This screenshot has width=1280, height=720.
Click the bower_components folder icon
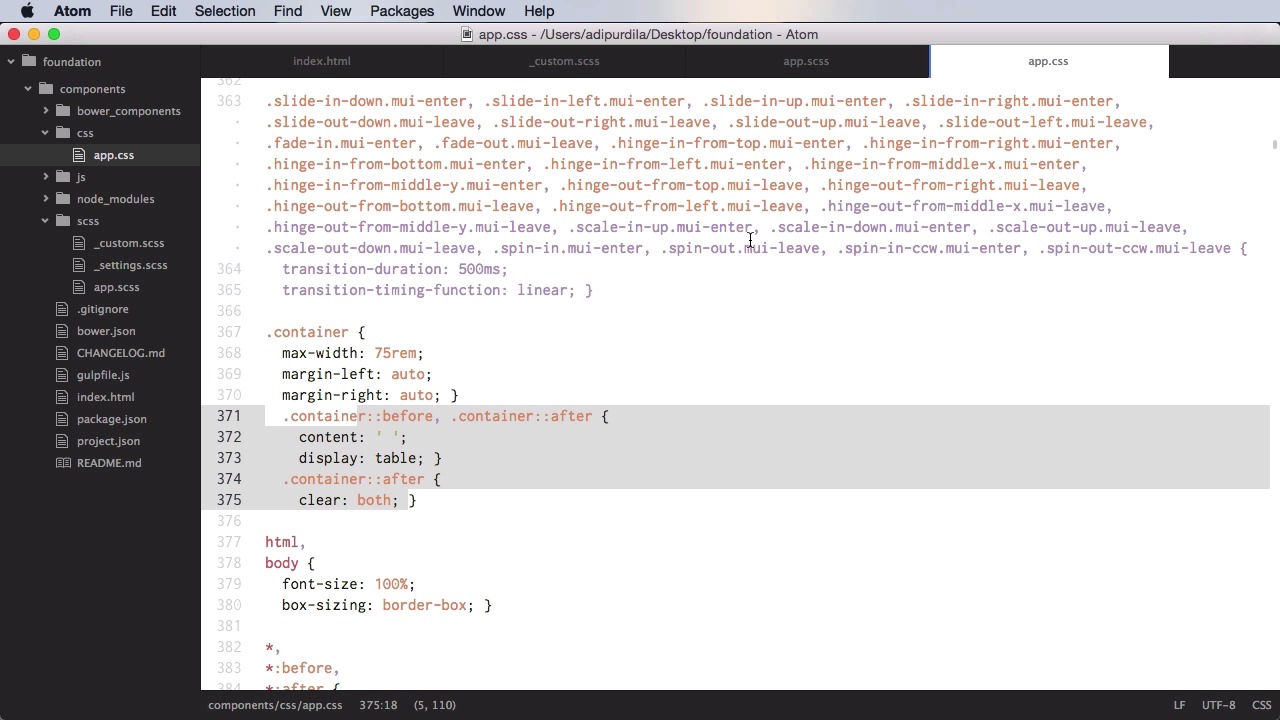(x=63, y=111)
